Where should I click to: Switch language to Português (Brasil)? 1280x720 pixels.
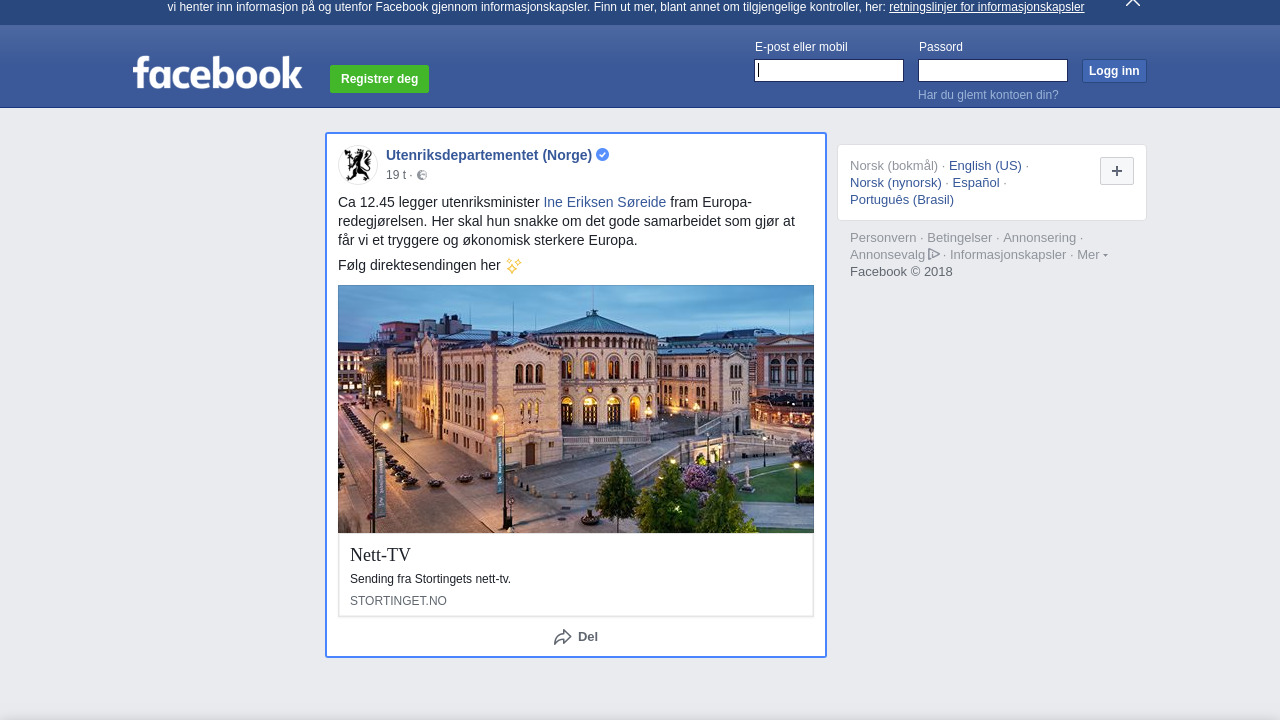pyautogui.click(x=902, y=199)
